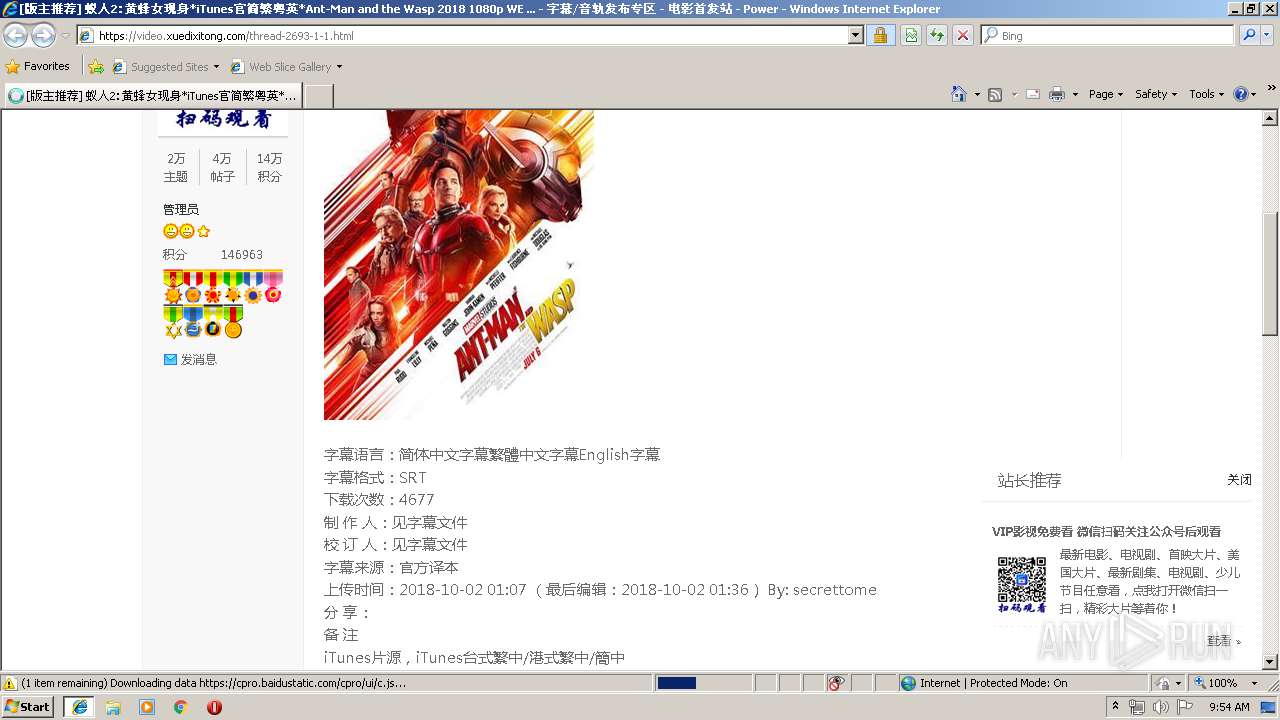Click the 2万 主题 stat
This screenshot has width=1280, height=720.
point(176,167)
